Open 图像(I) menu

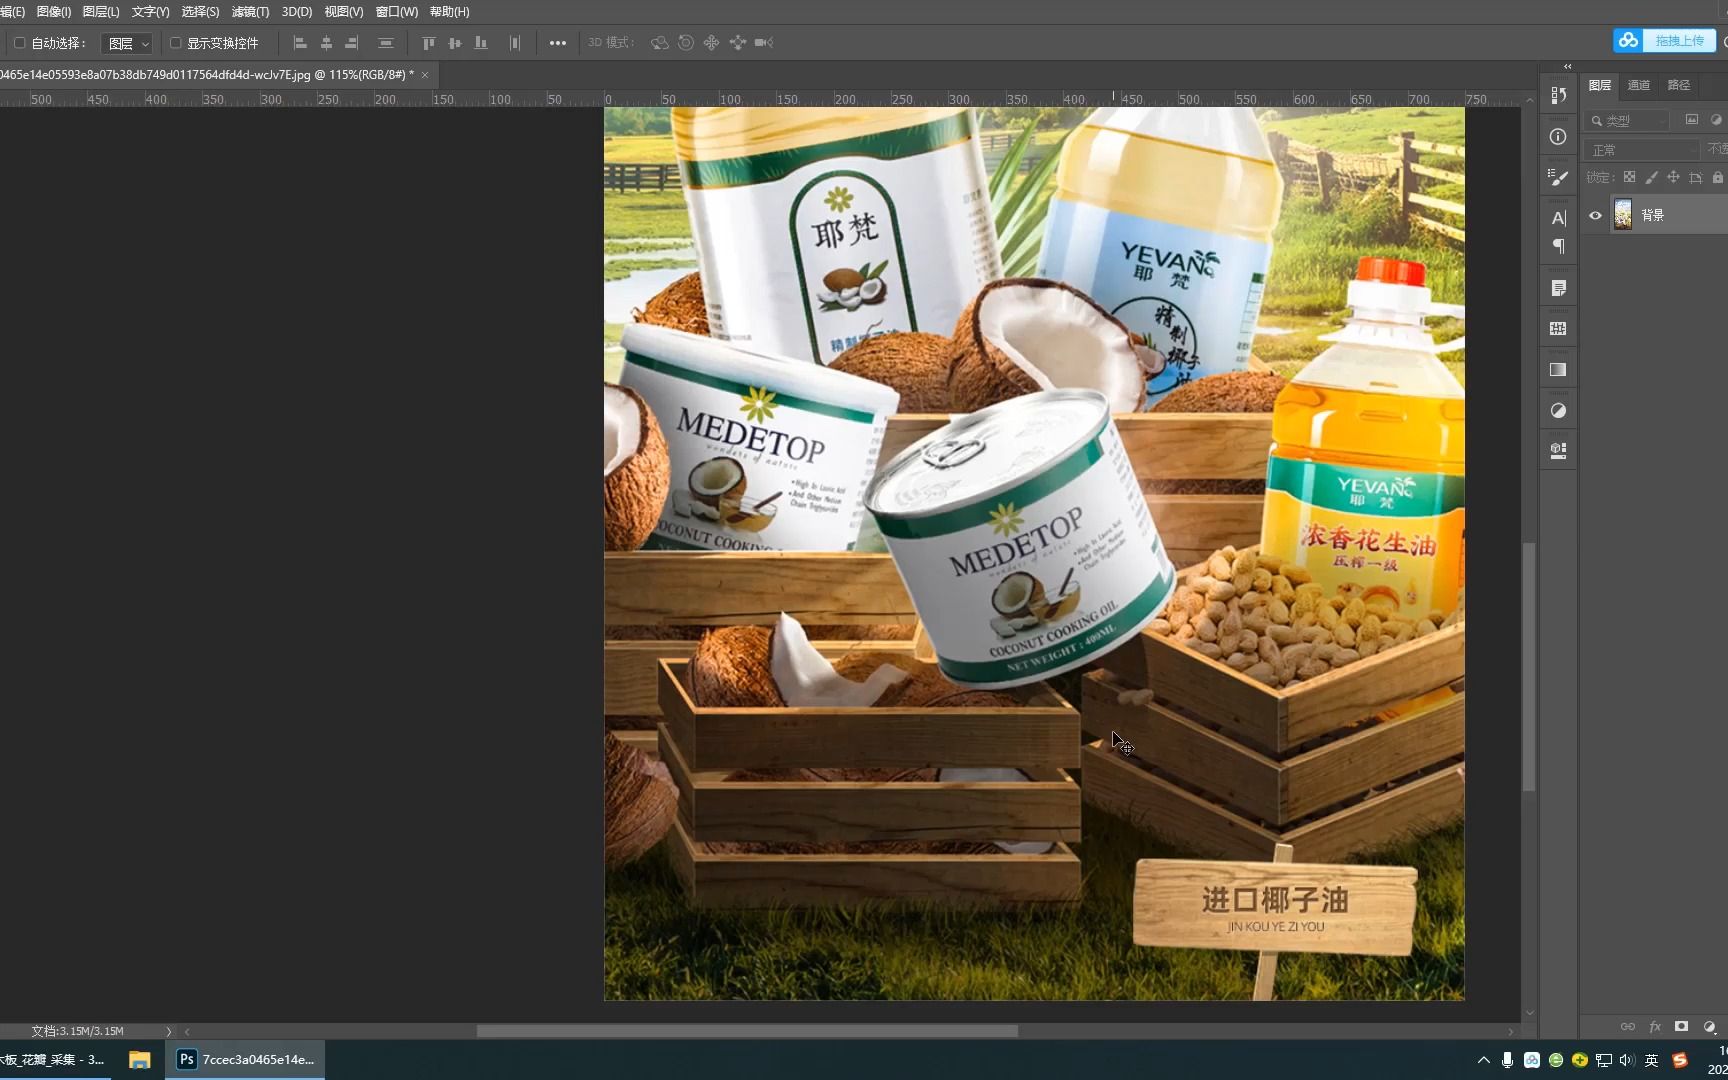pyautogui.click(x=53, y=12)
